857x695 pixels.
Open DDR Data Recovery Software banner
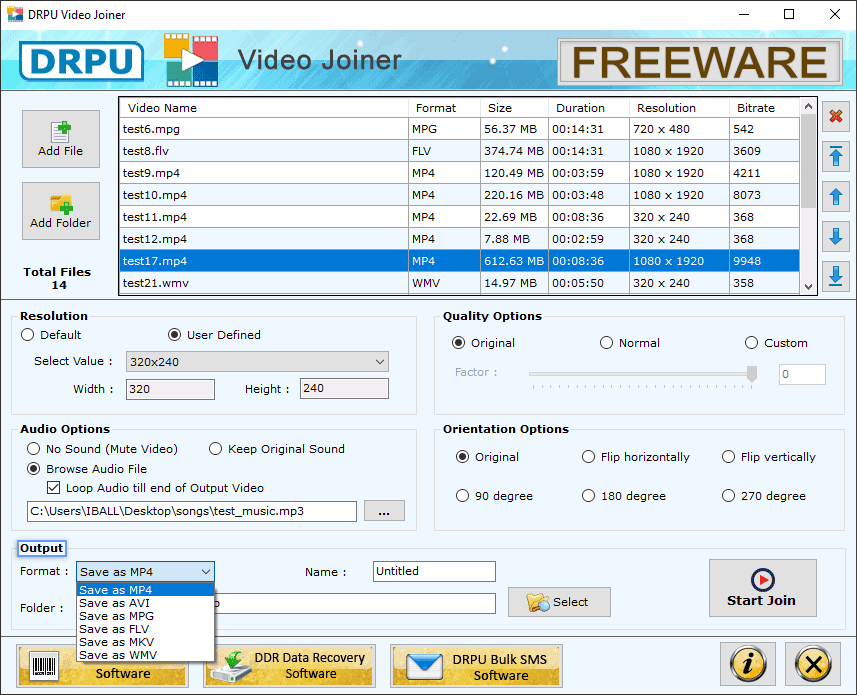[289, 665]
